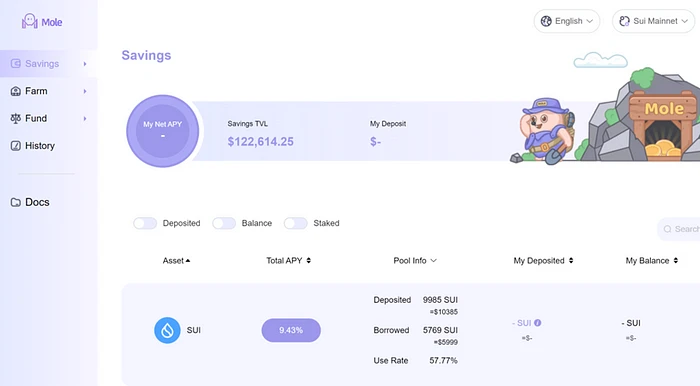Click the Savings wallet icon in sidebar

[x=16, y=63]
